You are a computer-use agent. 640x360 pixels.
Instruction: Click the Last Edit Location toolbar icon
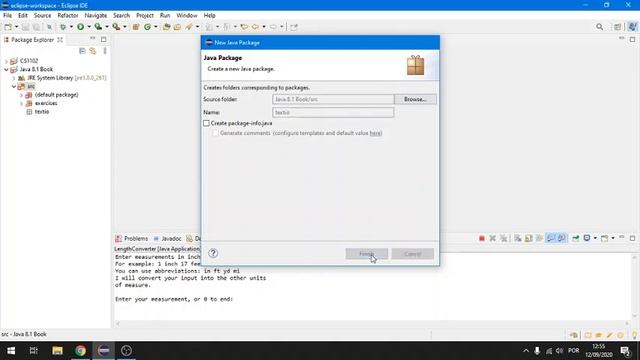coord(244,27)
